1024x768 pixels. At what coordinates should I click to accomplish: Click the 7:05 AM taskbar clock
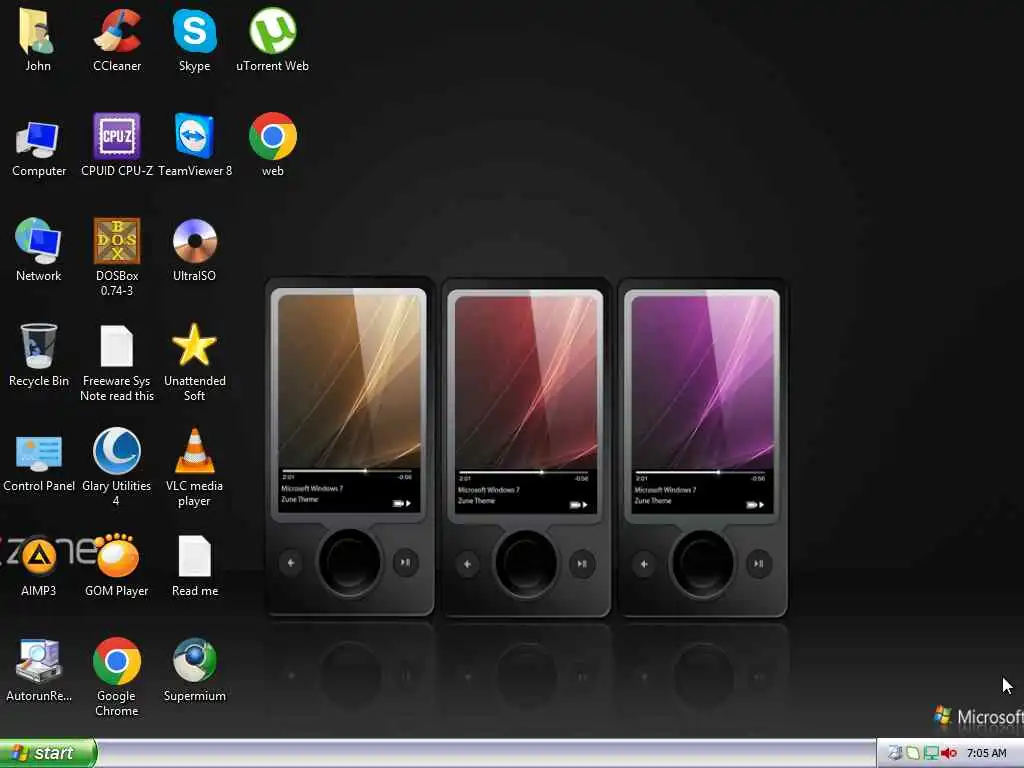click(986, 754)
